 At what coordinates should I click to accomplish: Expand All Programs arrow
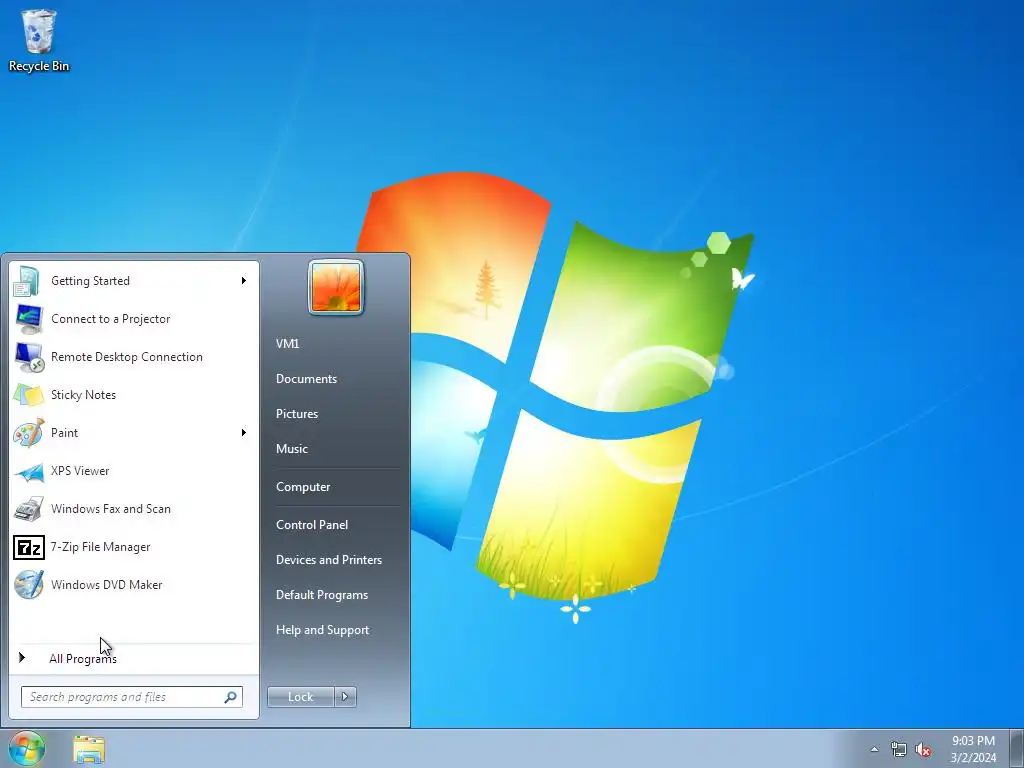click(22, 658)
